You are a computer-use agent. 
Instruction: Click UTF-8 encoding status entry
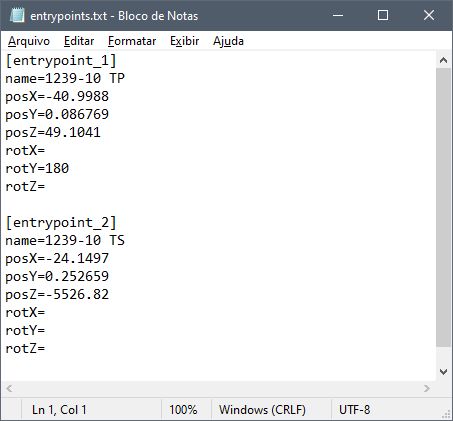tap(354, 410)
